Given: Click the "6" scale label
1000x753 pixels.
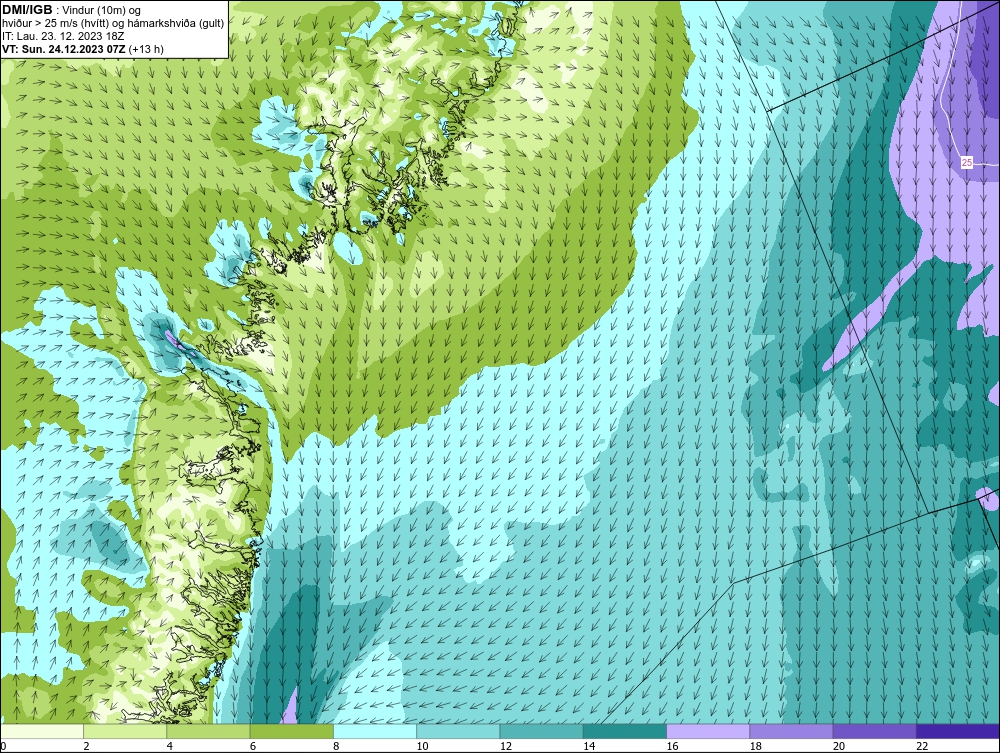Looking at the screenshot, I should (253, 746).
